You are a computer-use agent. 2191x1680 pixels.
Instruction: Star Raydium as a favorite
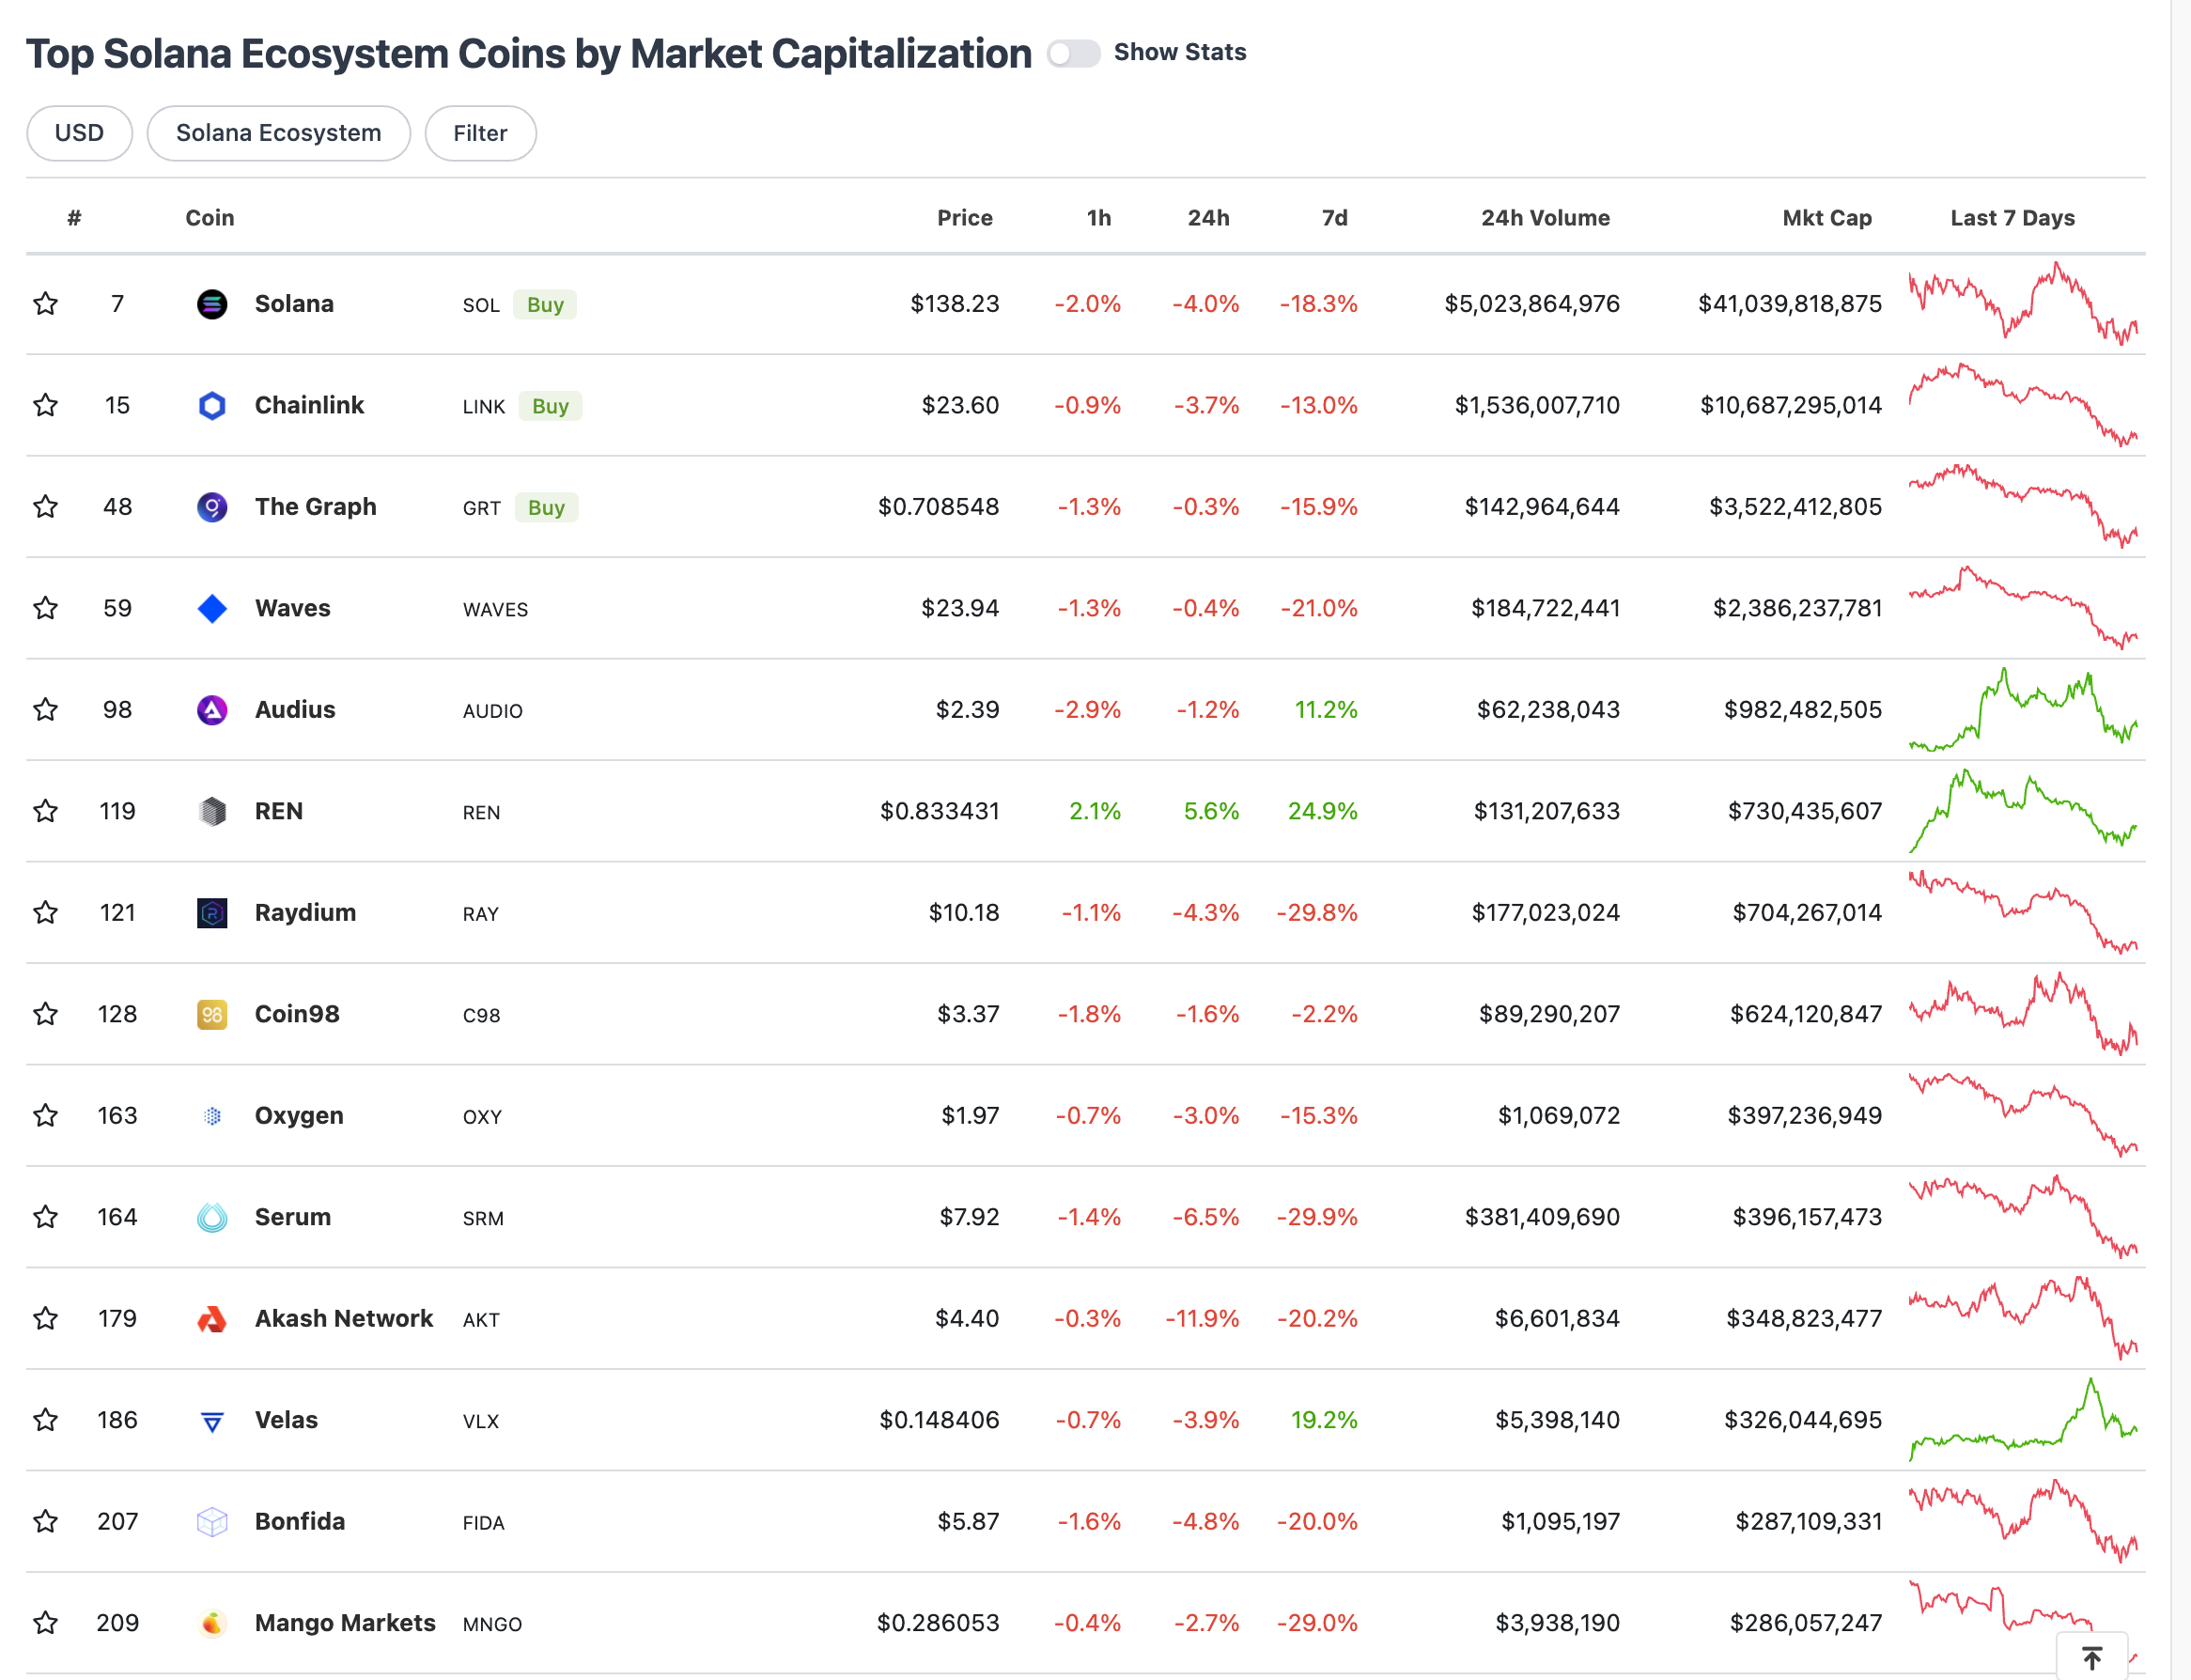coord(45,913)
